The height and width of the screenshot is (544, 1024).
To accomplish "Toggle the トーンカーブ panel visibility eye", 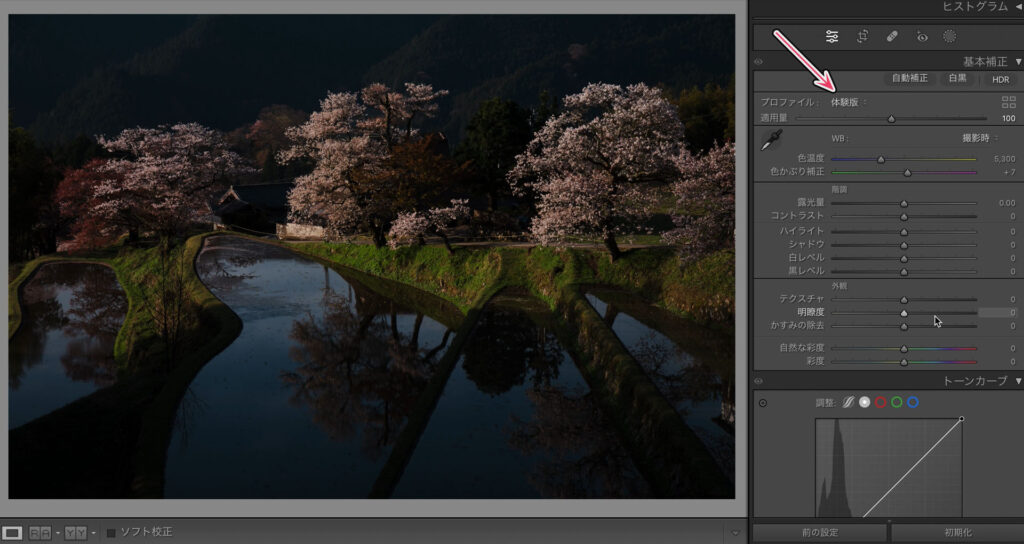I will pyautogui.click(x=758, y=381).
